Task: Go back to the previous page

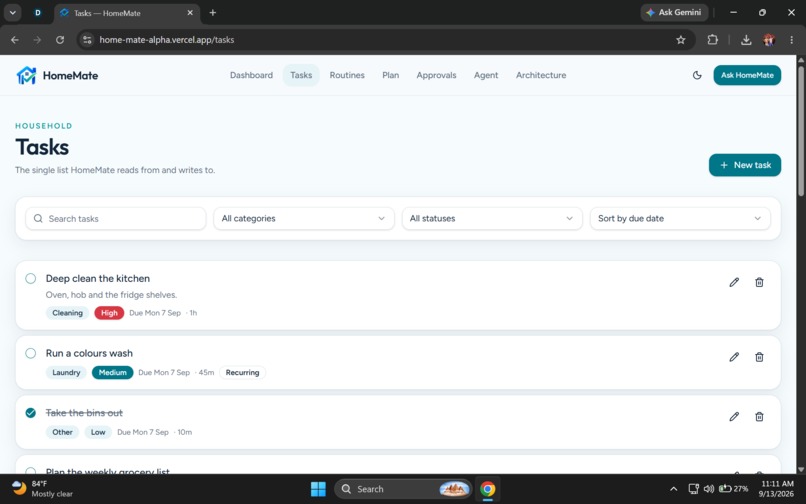Action: [x=15, y=40]
